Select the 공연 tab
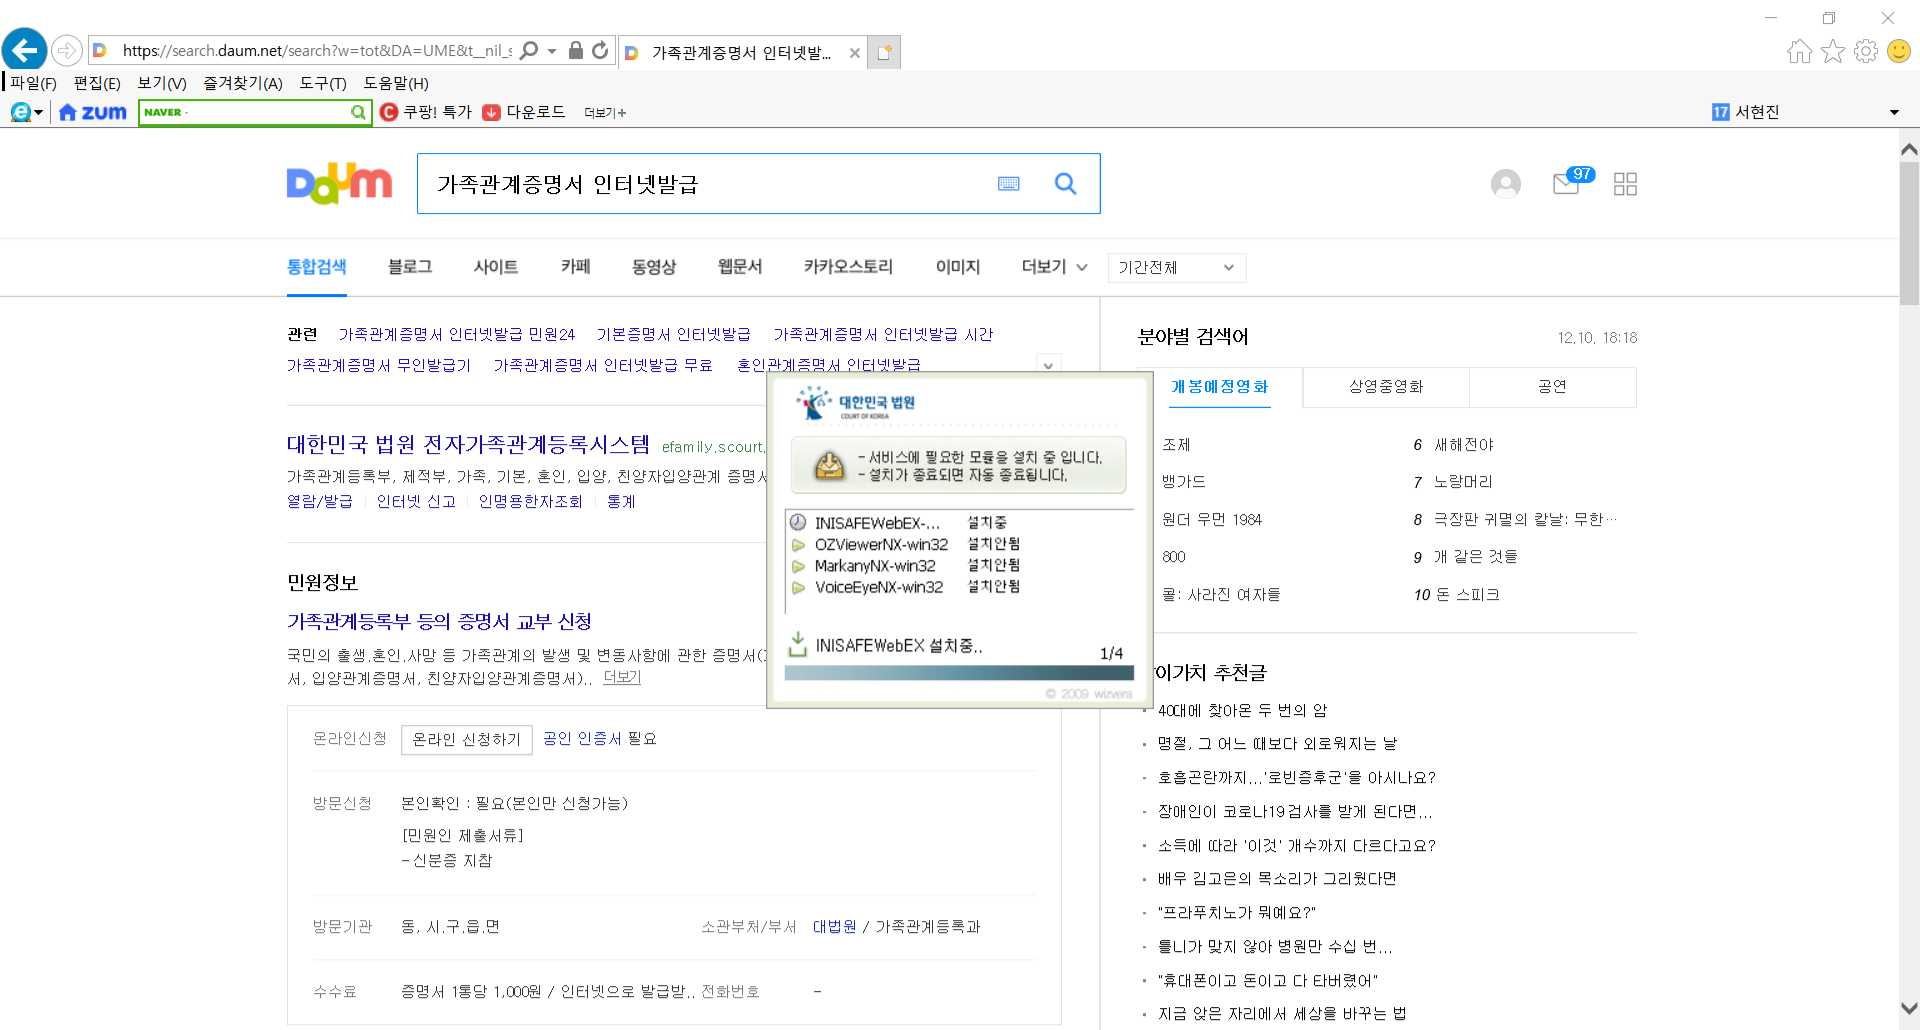The height and width of the screenshot is (1030, 1920). 1552,387
